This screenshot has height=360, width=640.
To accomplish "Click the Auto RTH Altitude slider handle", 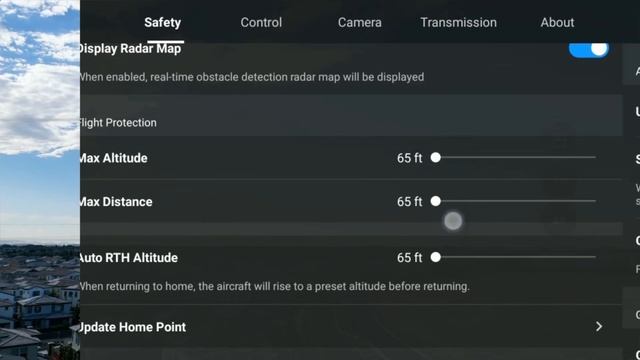I will tap(436, 257).
